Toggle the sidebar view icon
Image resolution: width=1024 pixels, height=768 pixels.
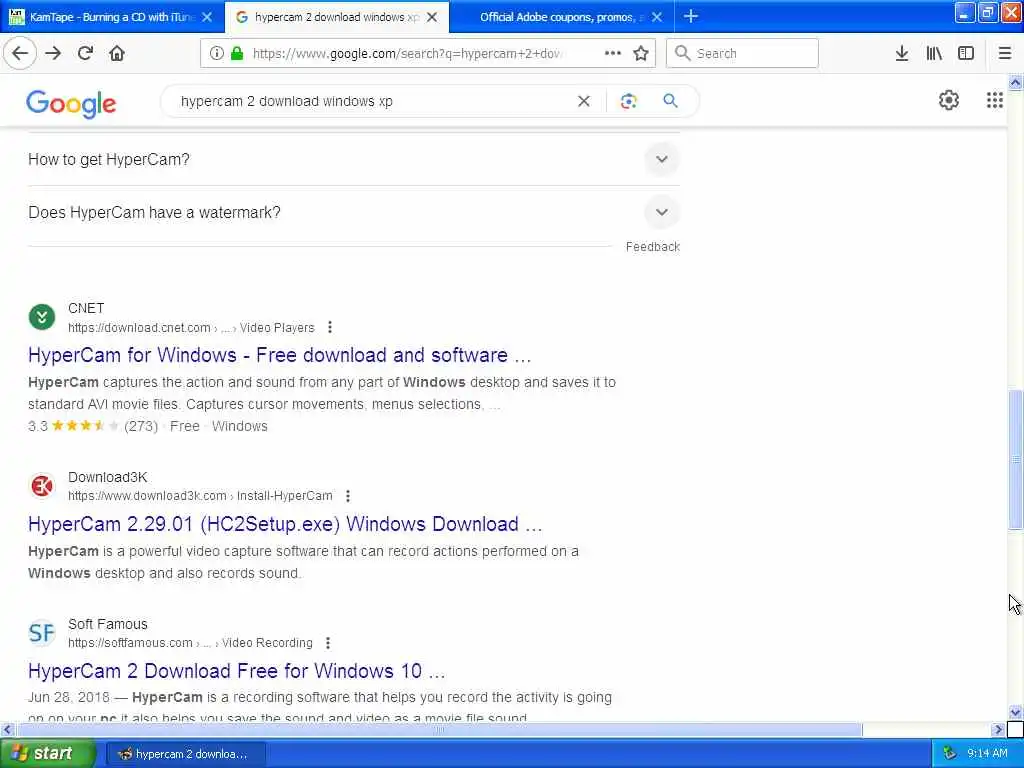click(966, 53)
